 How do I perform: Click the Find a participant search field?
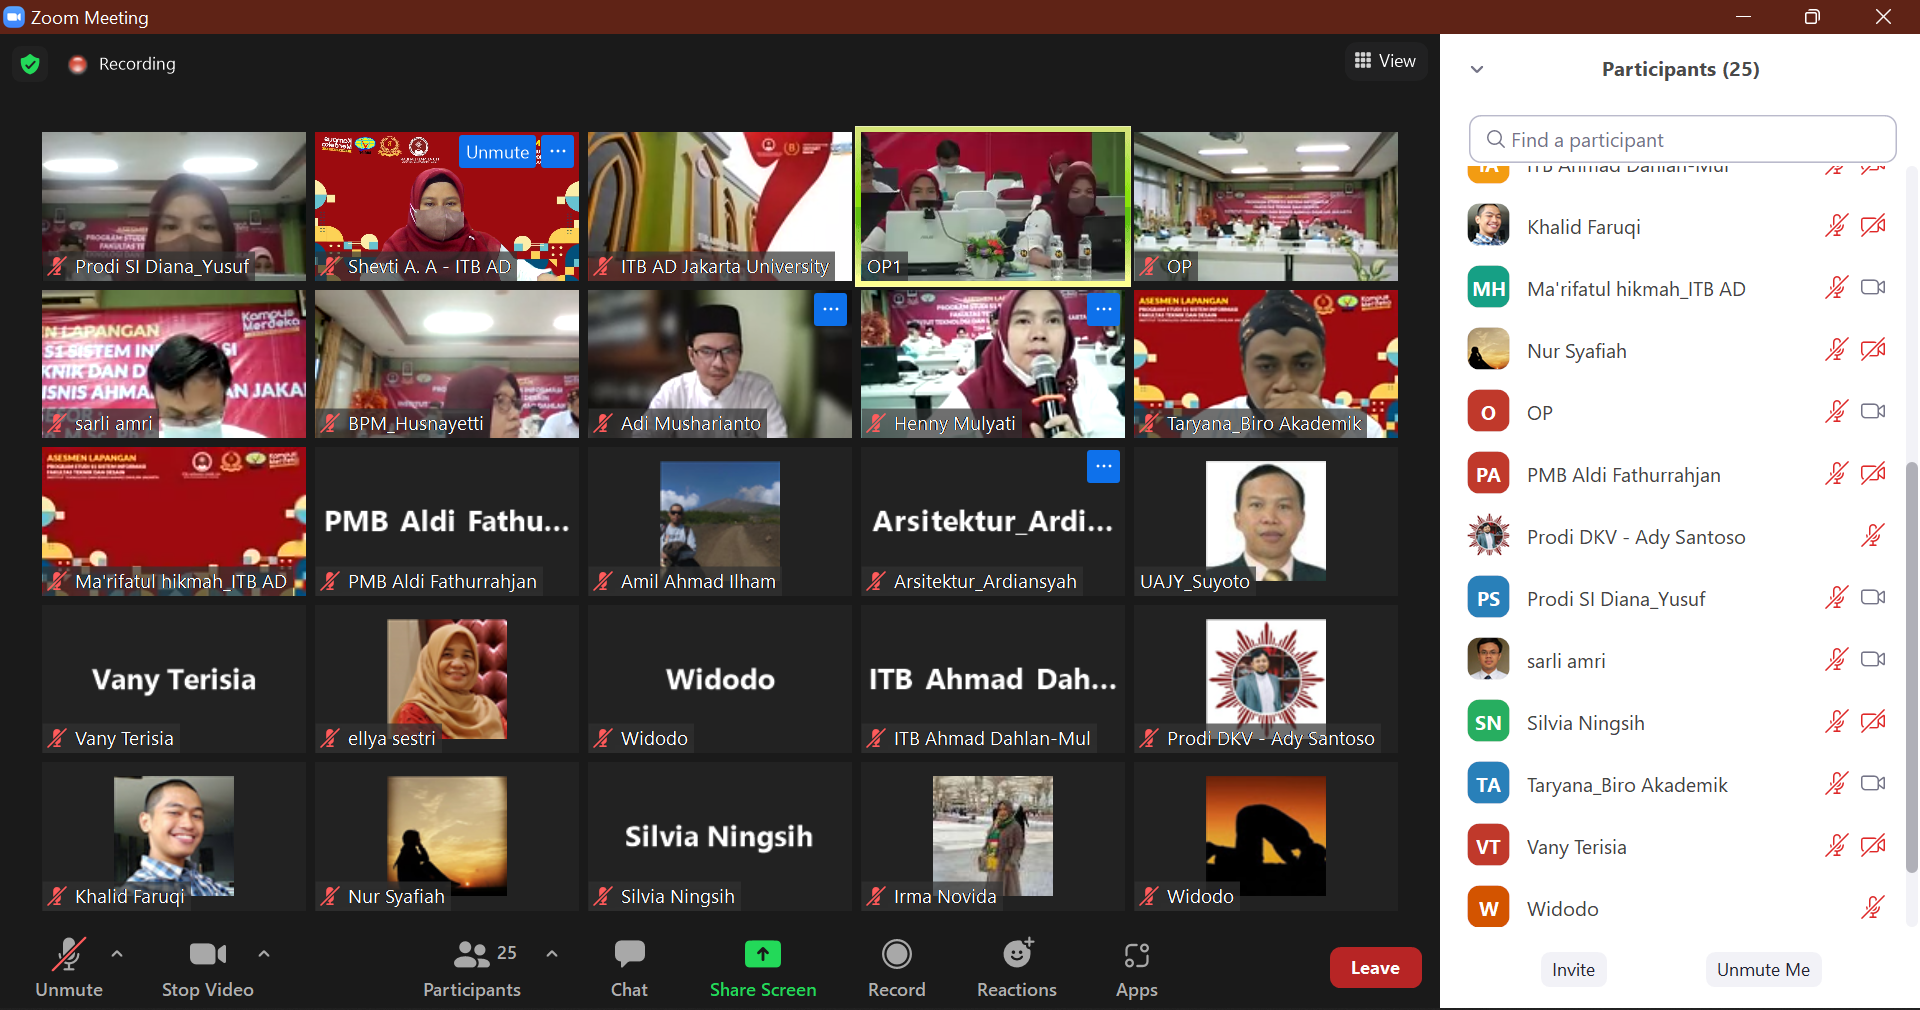tap(1682, 140)
